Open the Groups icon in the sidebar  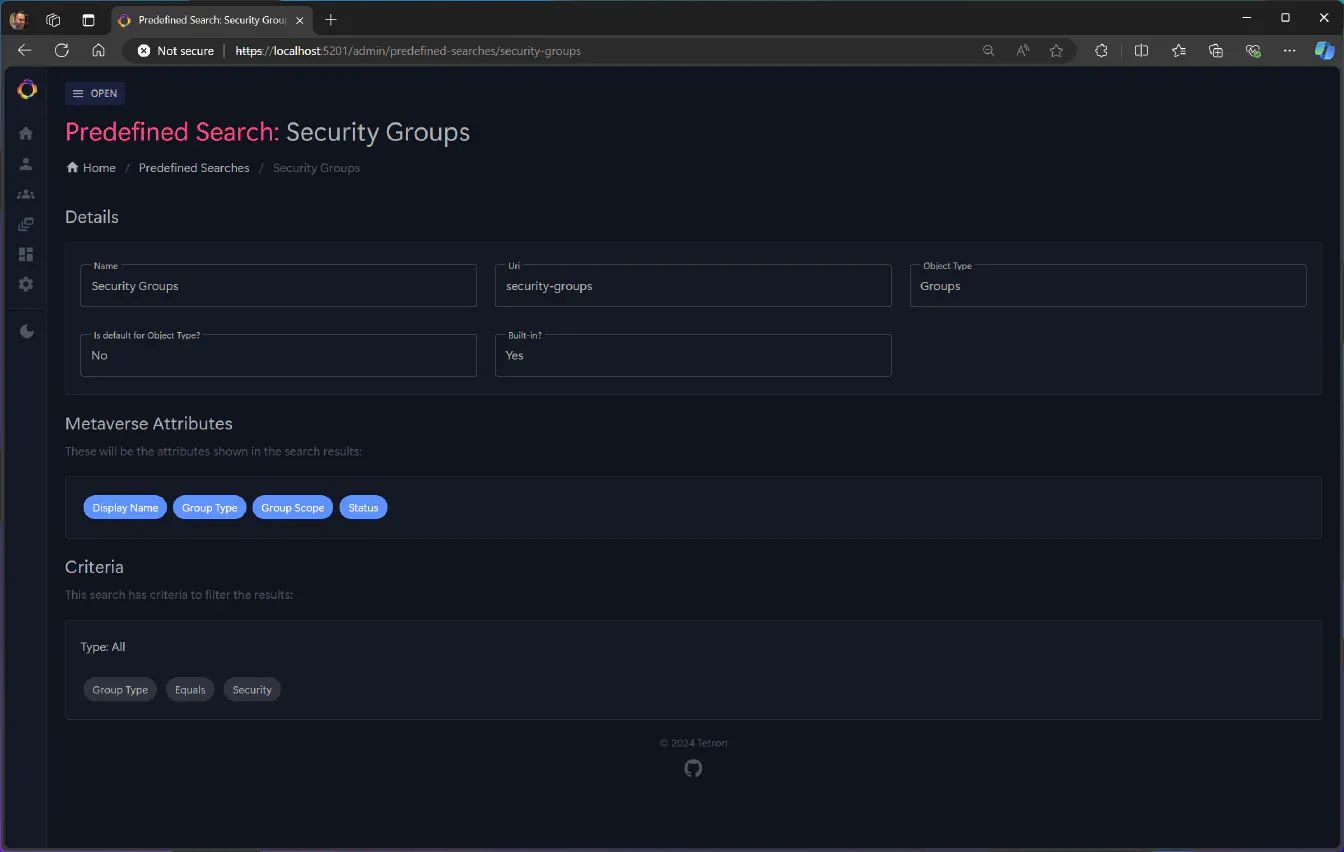(25, 193)
